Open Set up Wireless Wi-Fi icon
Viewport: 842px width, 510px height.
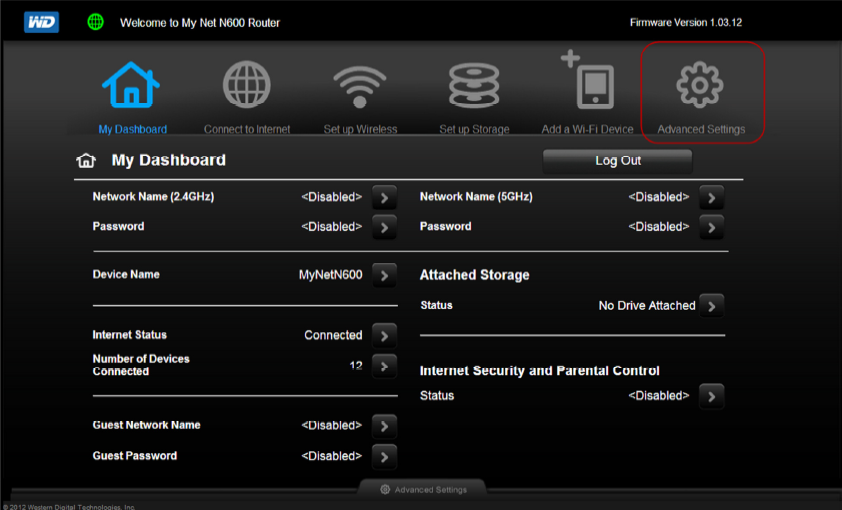(x=360, y=86)
